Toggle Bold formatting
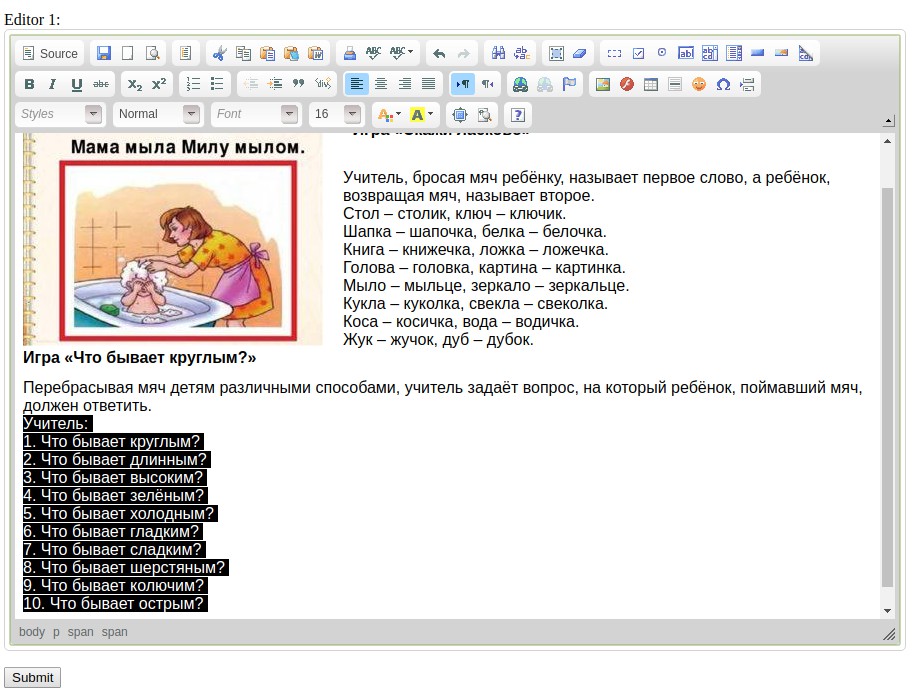The image size is (913, 697). [x=29, y=84]
